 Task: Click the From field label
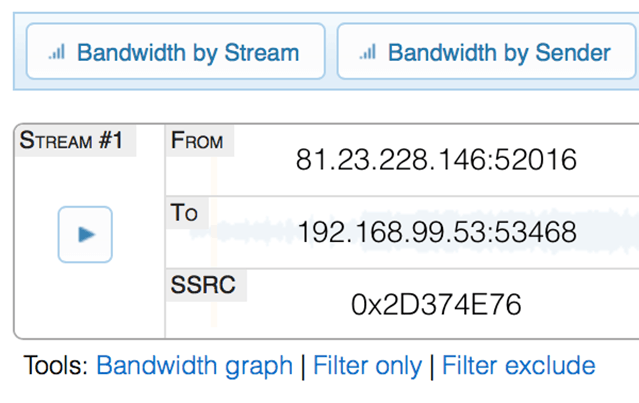[197, 141]
